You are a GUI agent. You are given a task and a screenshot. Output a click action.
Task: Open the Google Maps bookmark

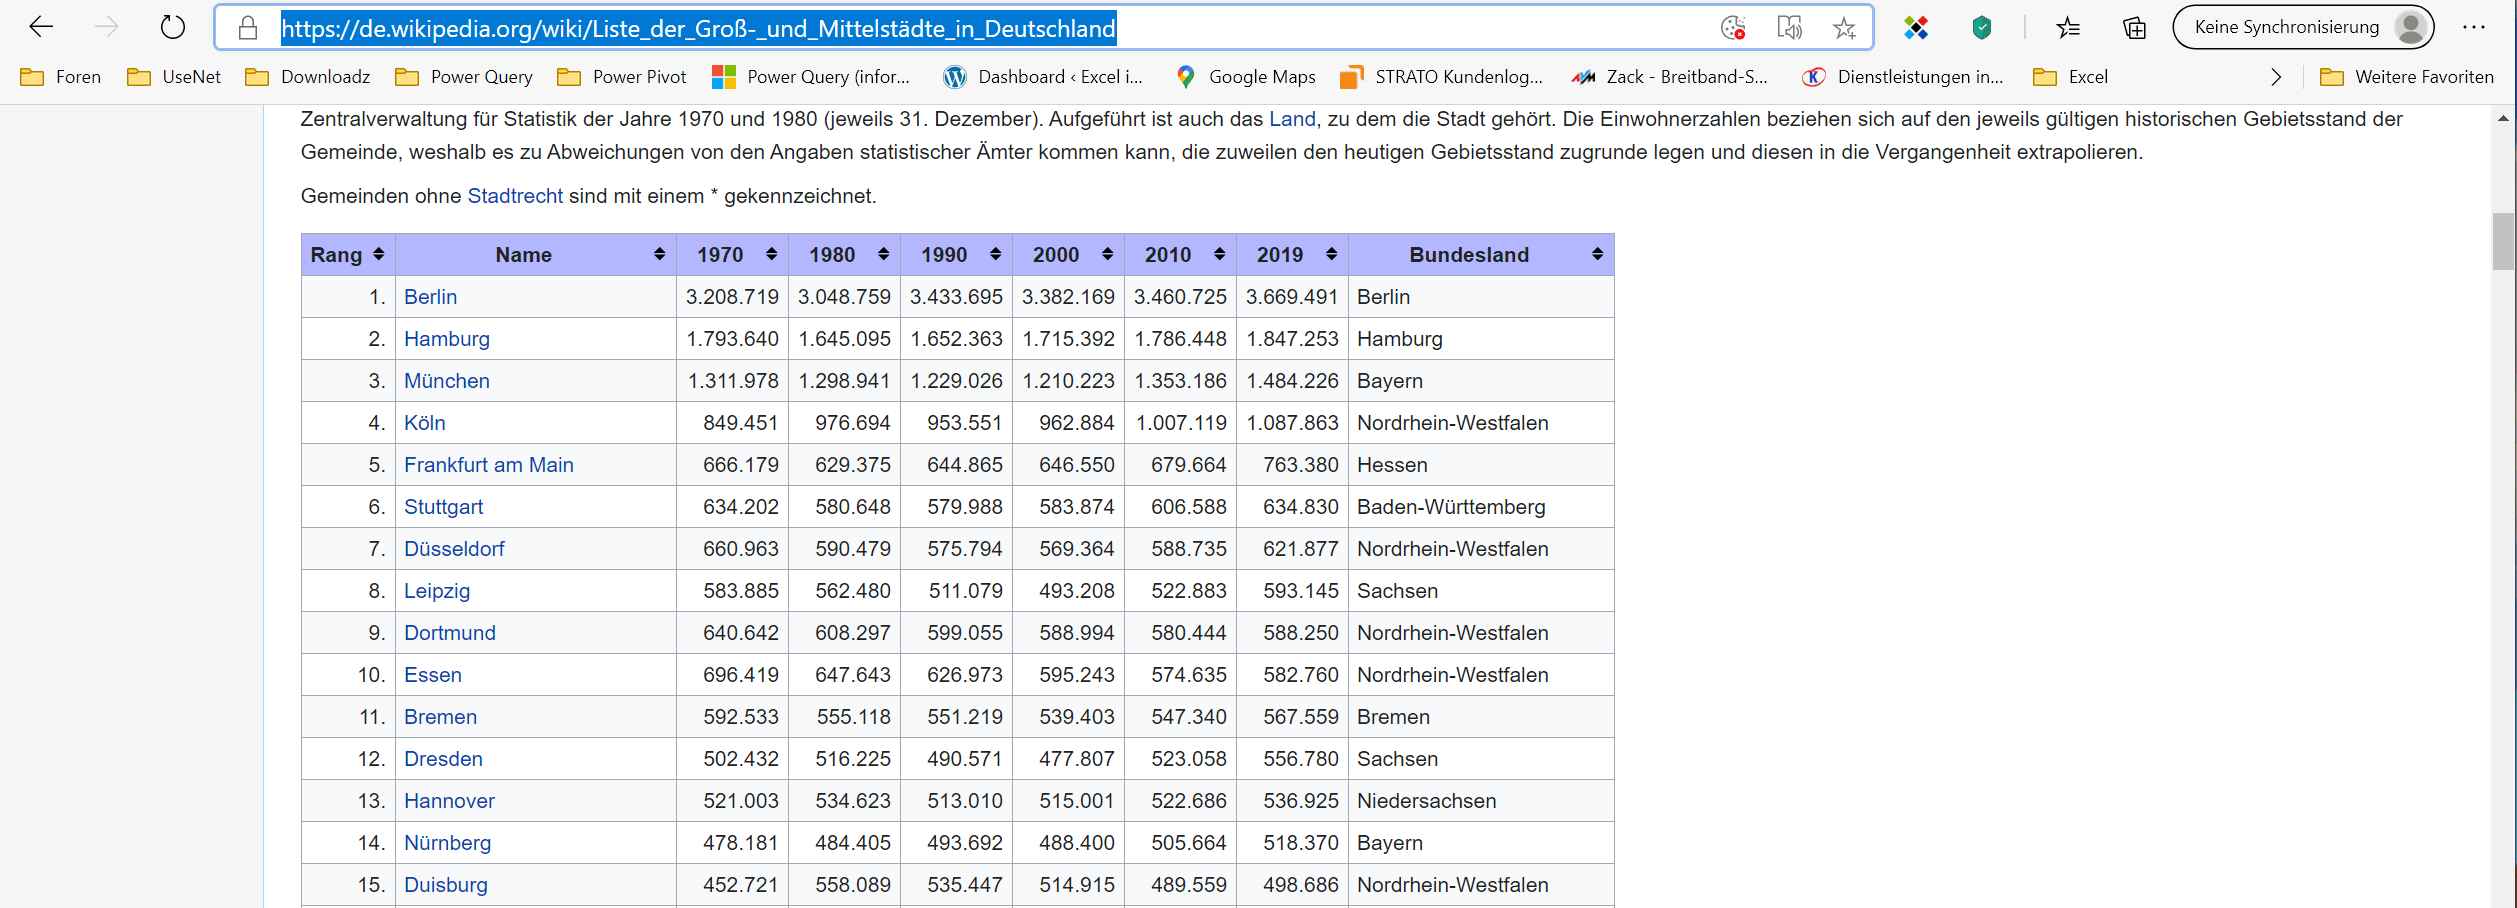coord(1245,77)
